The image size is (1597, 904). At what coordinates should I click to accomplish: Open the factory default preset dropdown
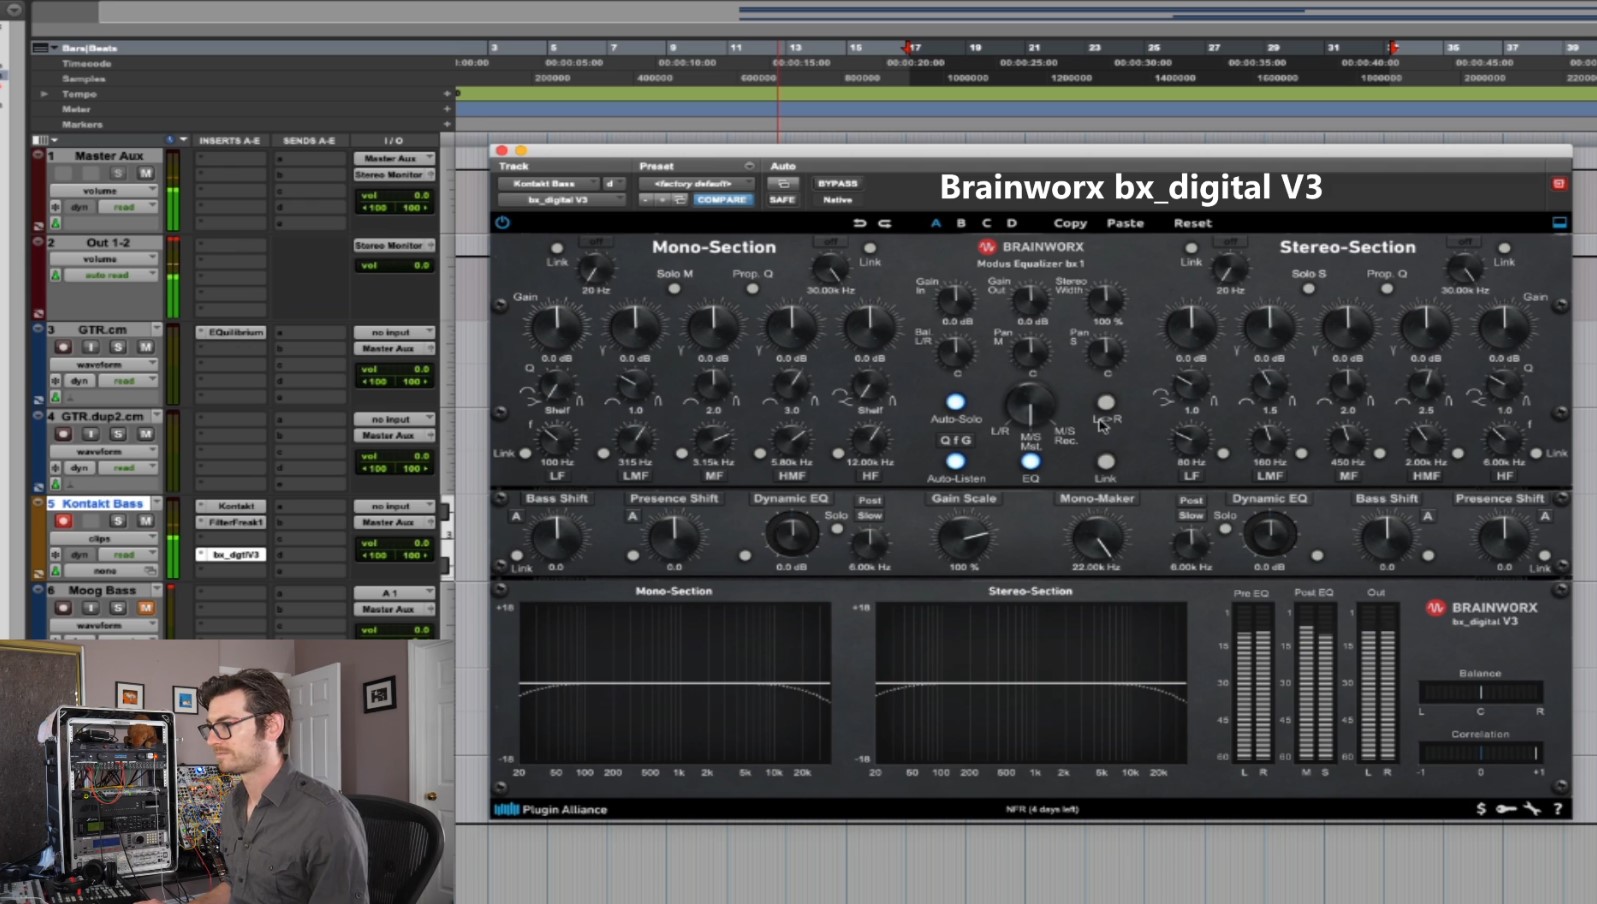(x=696, y=184)
